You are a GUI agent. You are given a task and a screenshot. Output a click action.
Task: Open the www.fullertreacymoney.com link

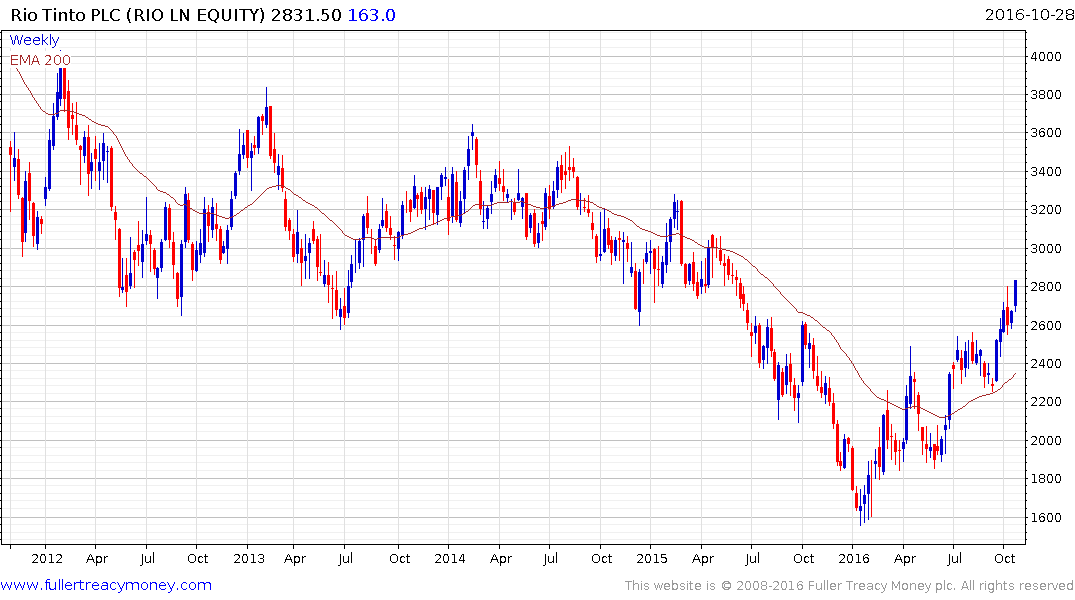click(x=106, y=585)
